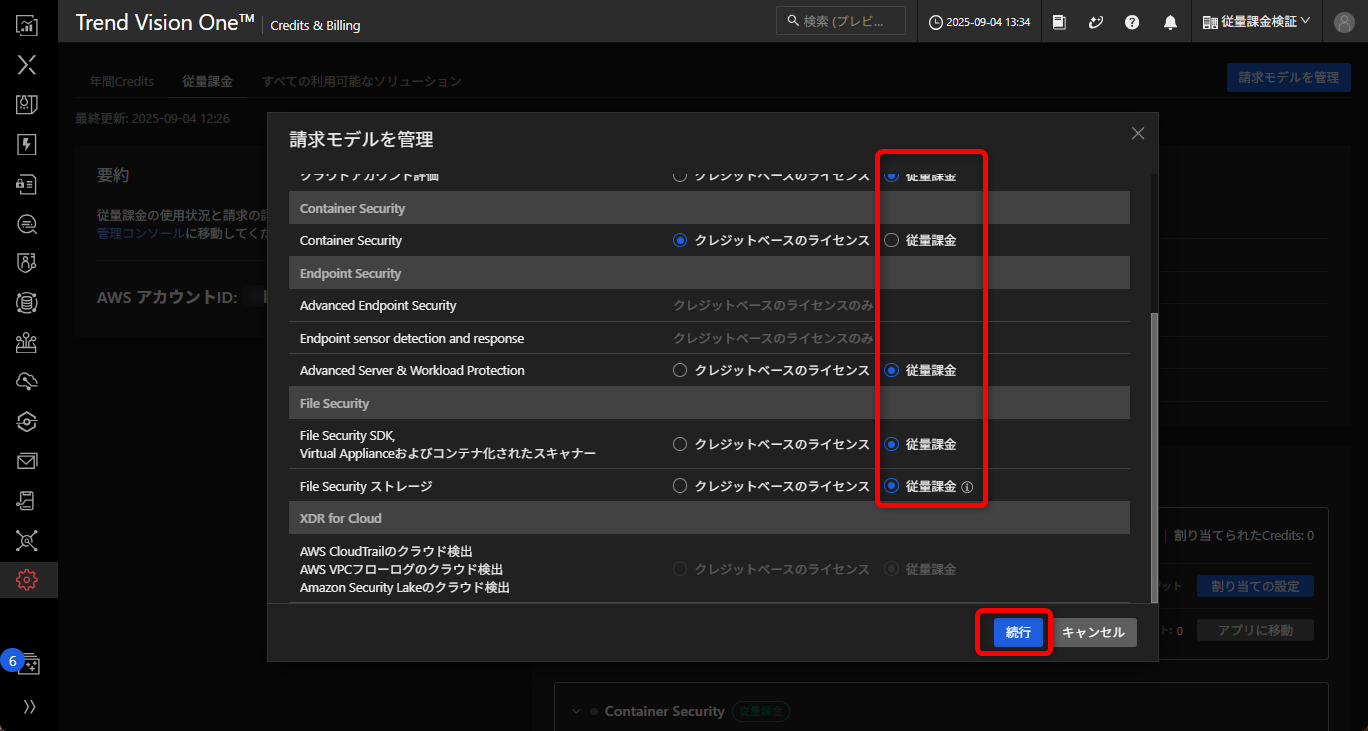
Task: Open the documentation book icon in header
Action: [1060, 22]
